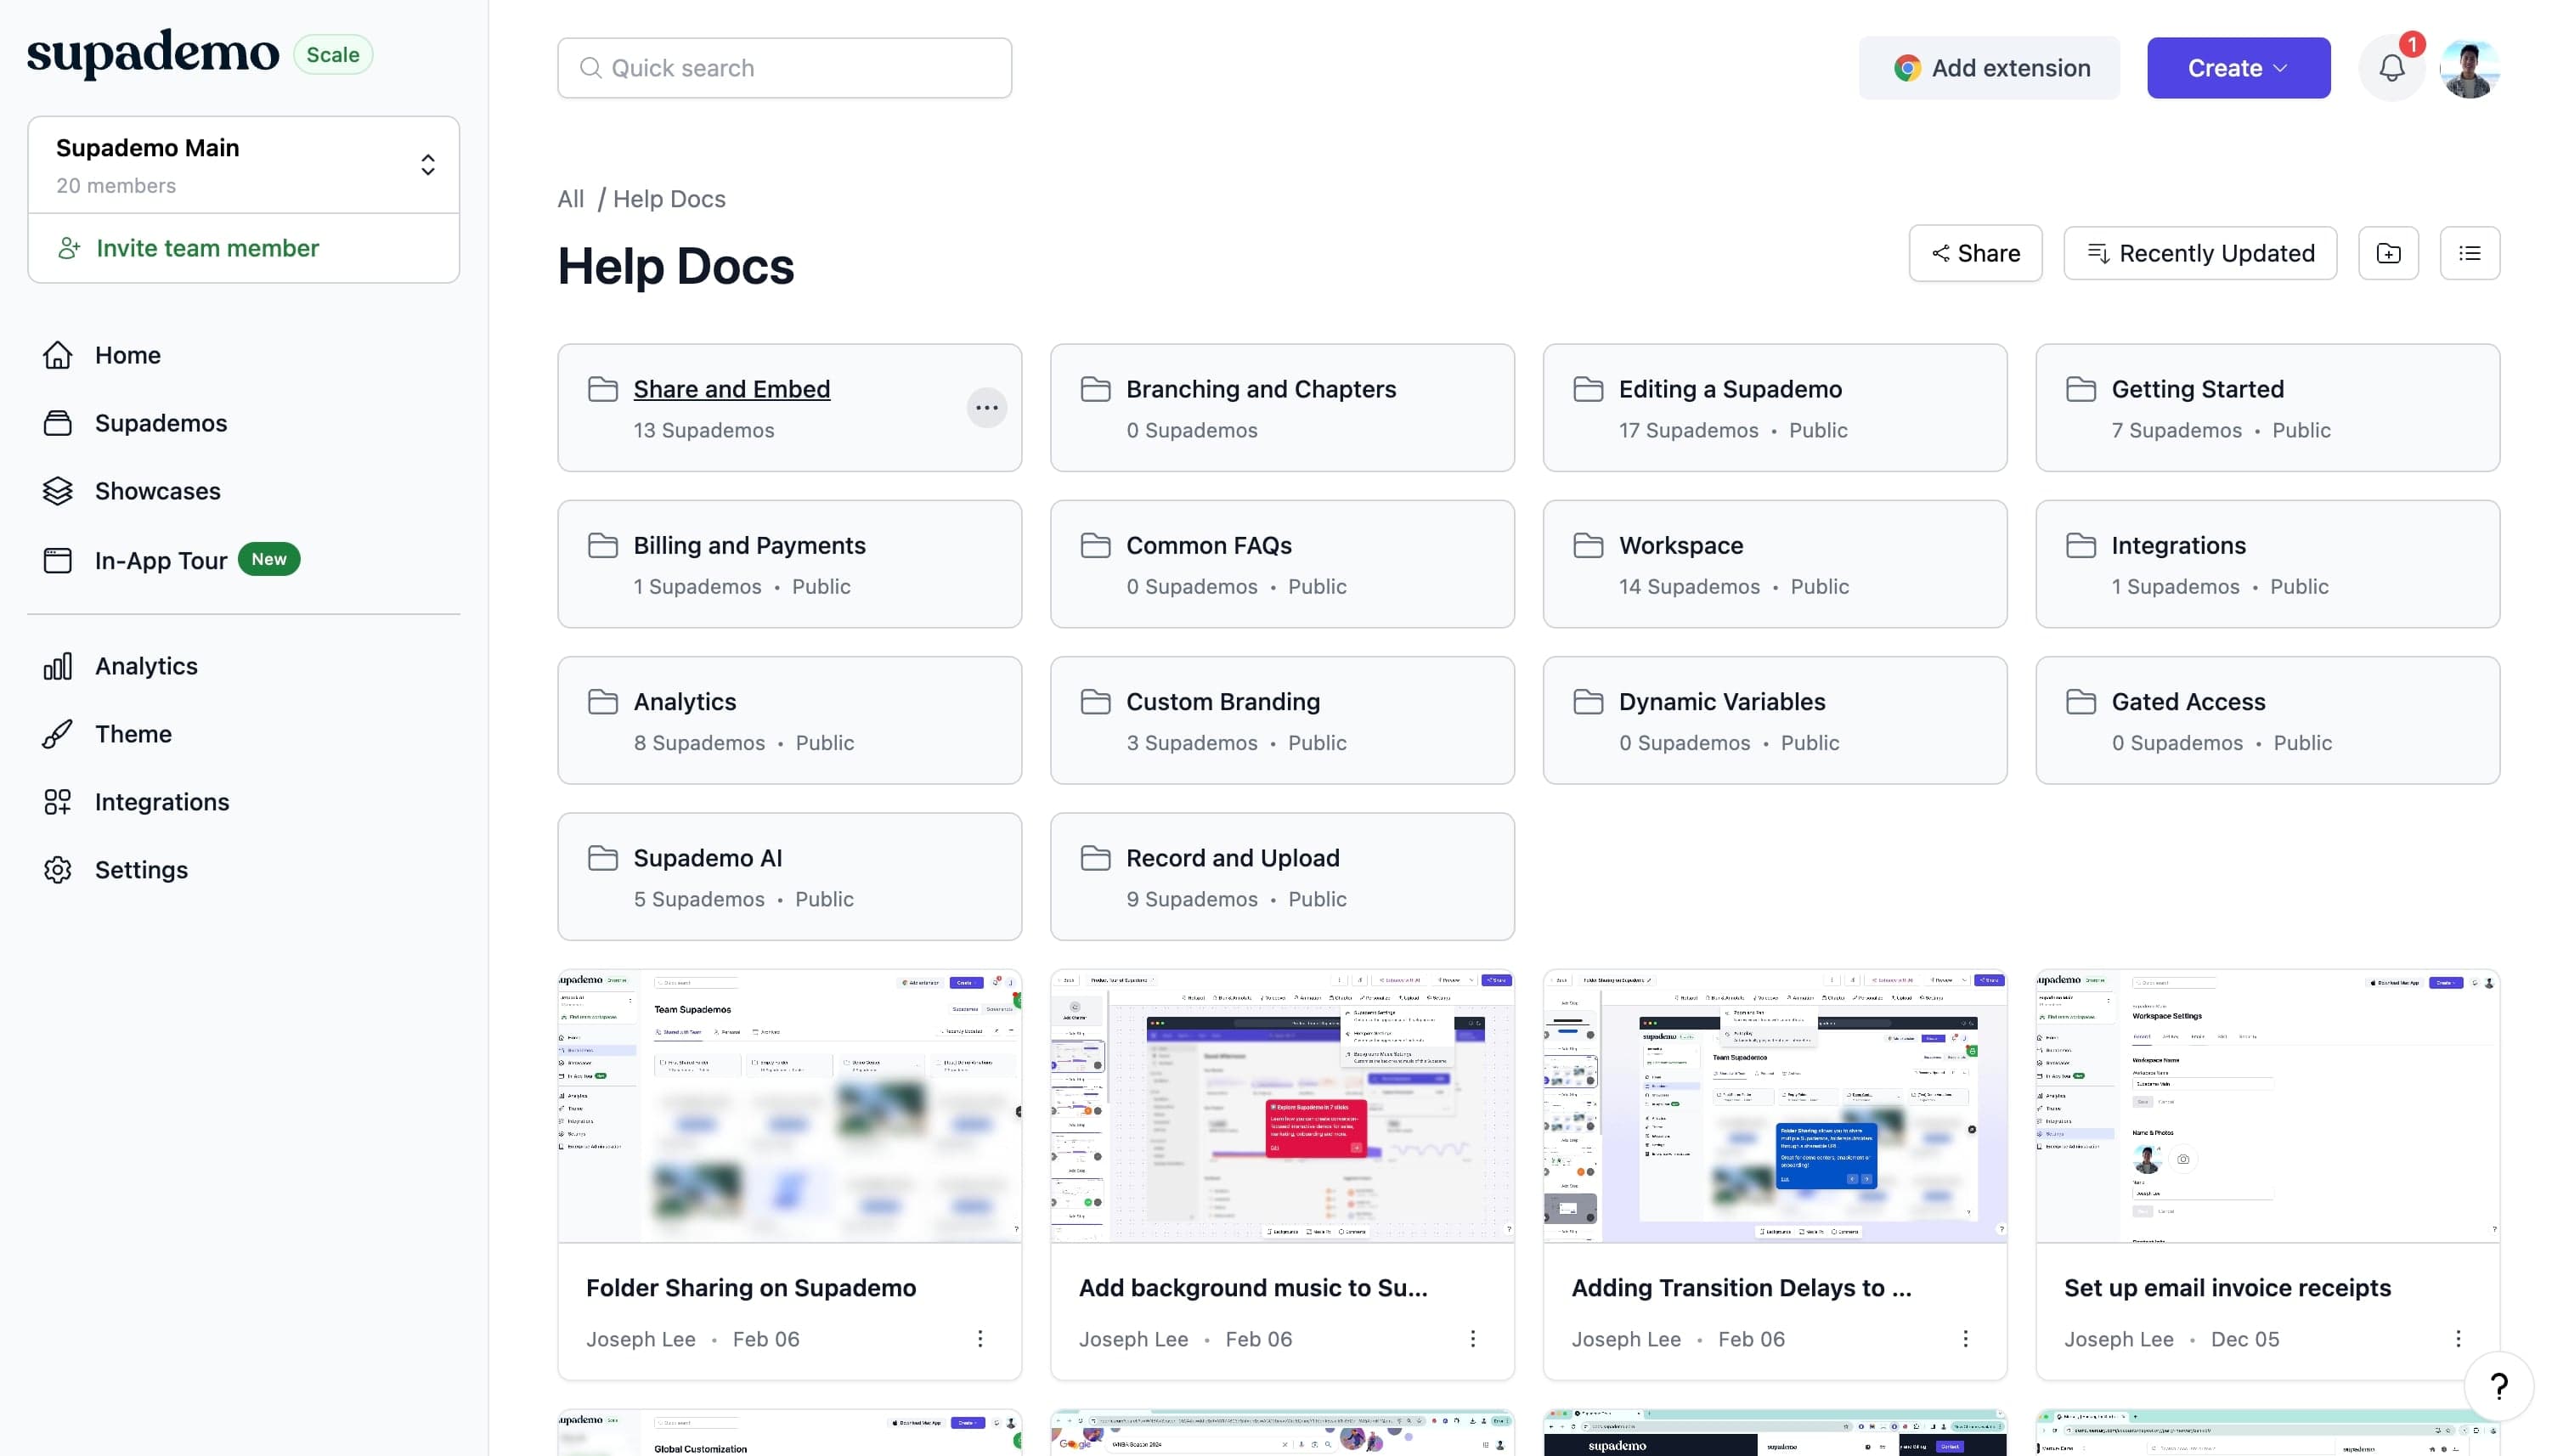
Task: Open In-App Tour in the sidebar
Action: tap(161, 561)
